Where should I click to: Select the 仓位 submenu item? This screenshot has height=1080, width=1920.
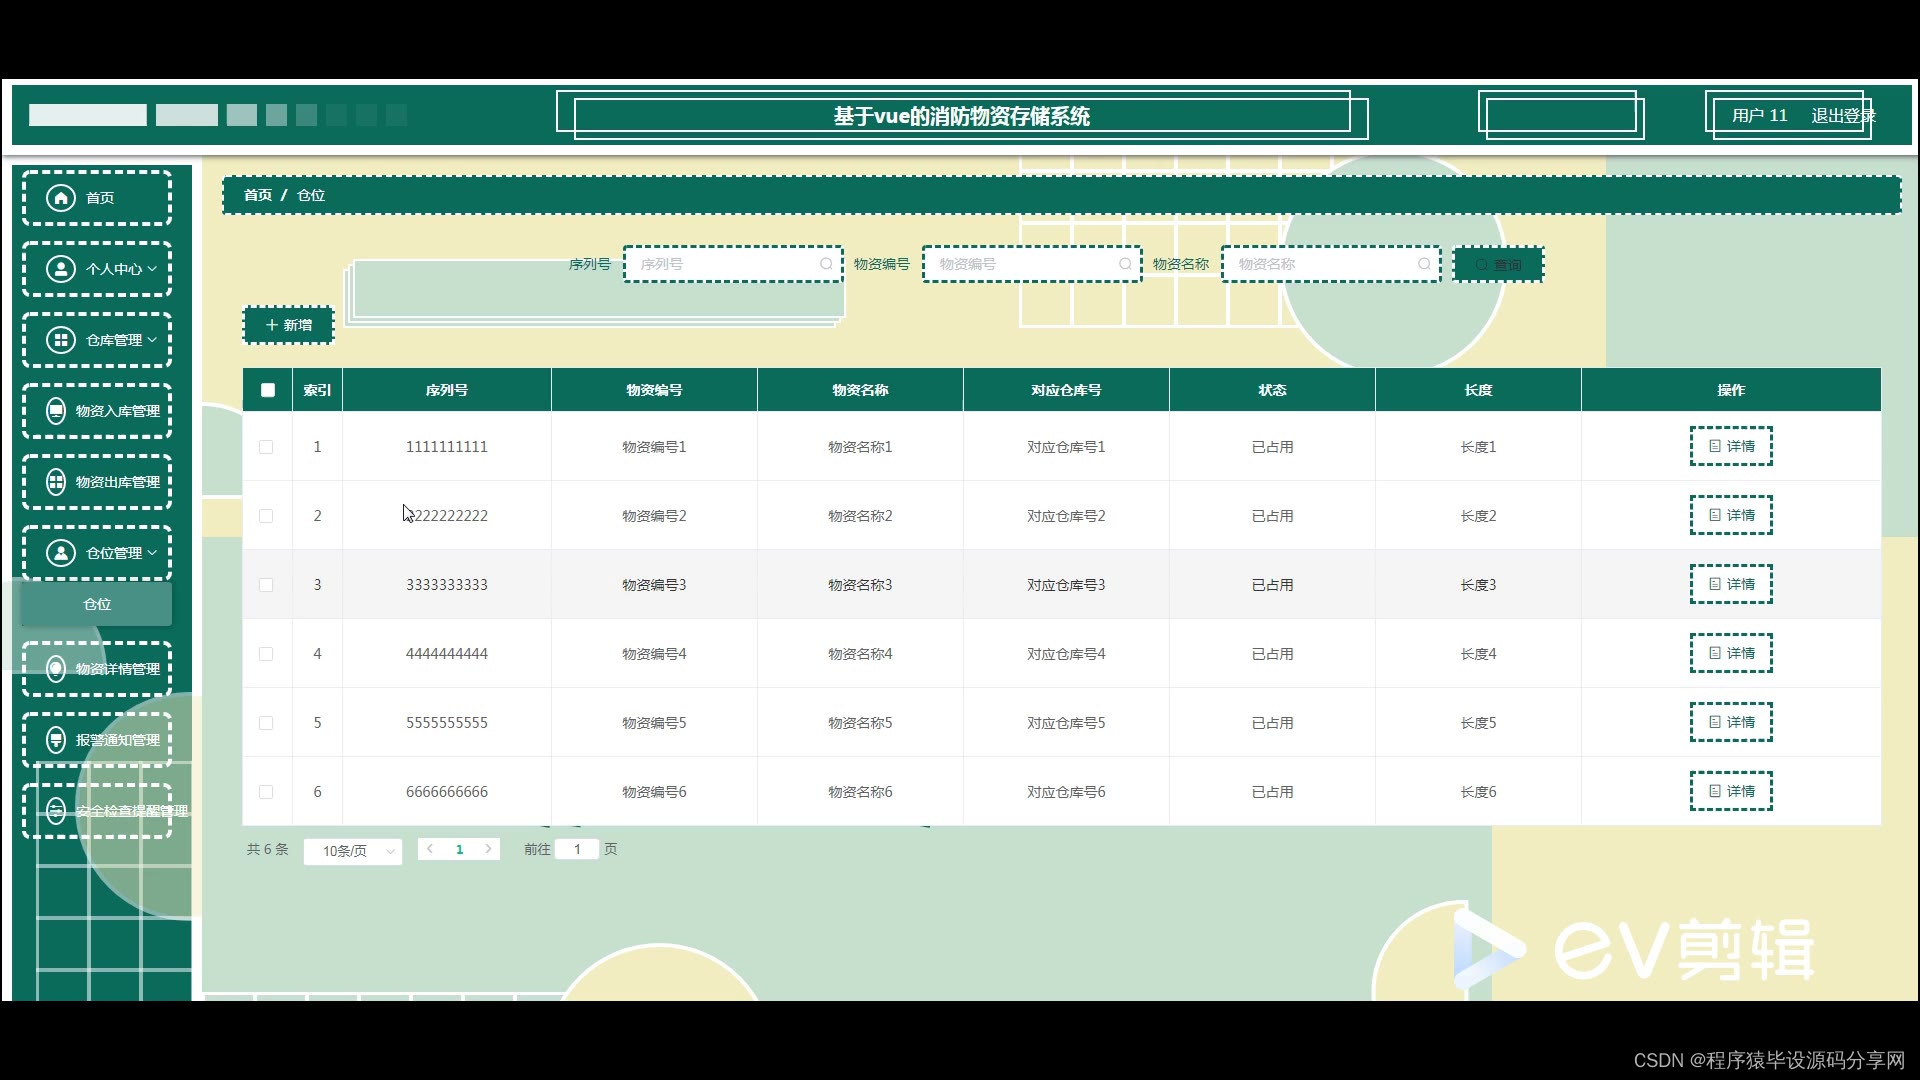[97, 604]
